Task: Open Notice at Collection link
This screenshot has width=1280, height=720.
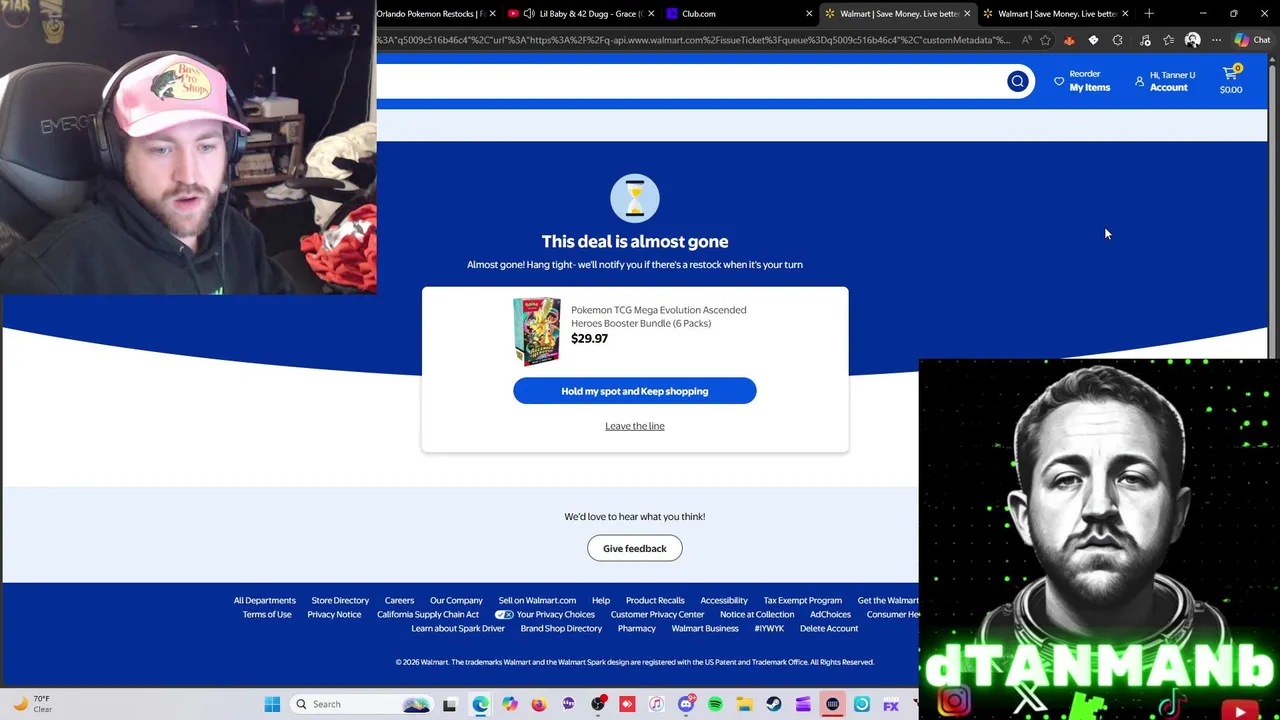Action: [x=757, y=615]
